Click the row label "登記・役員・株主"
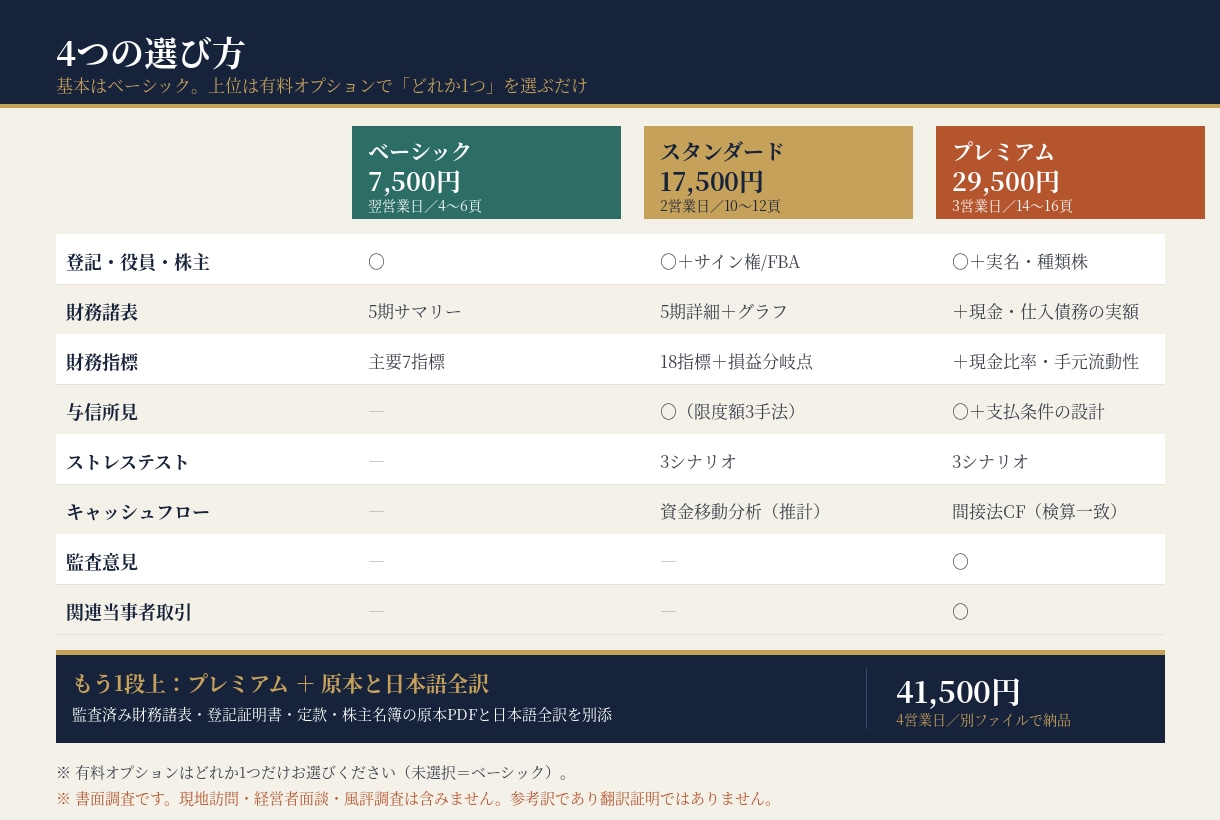Screen dimensions: 1220x820 [138, 262]
